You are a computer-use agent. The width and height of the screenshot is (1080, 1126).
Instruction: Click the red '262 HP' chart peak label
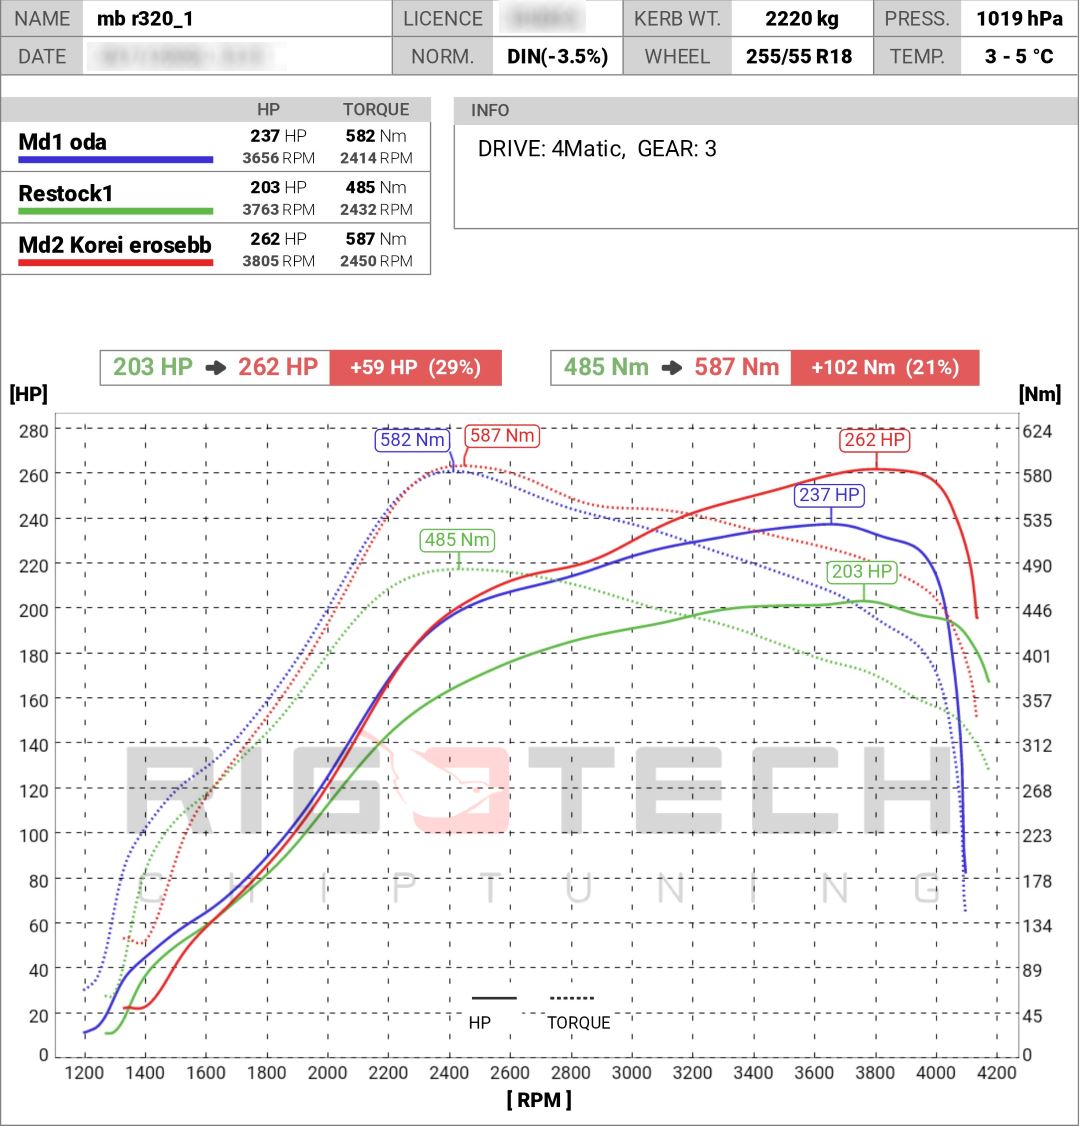click(875, 439)
